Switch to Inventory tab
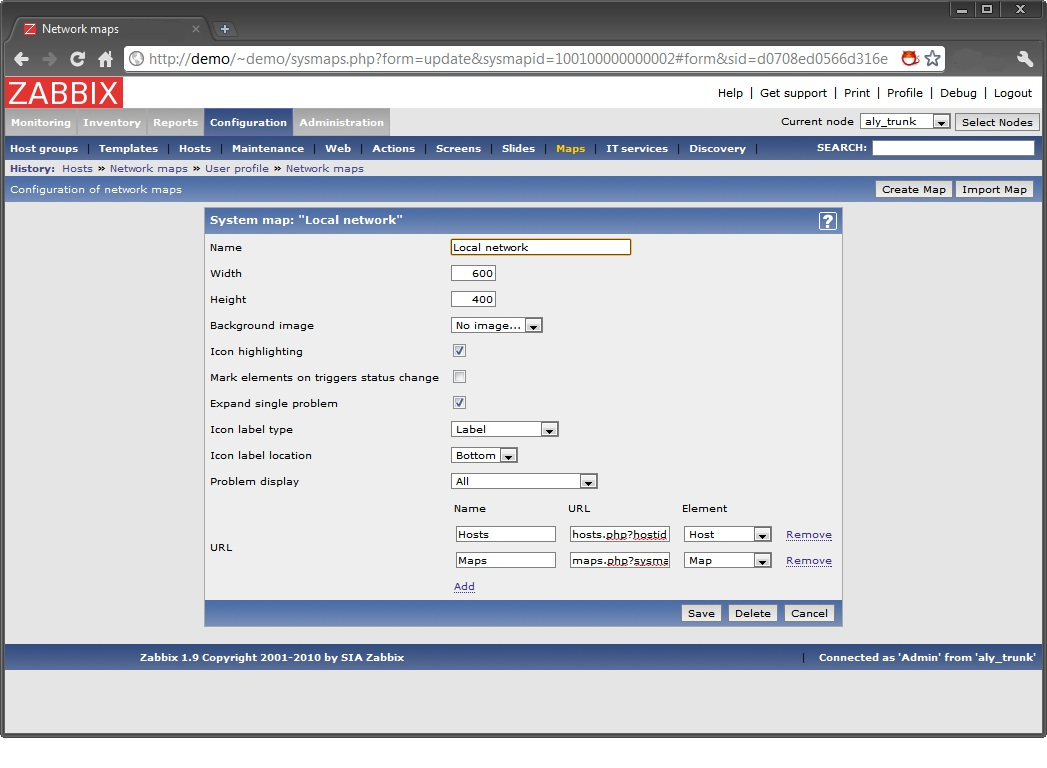 (112, 122)
